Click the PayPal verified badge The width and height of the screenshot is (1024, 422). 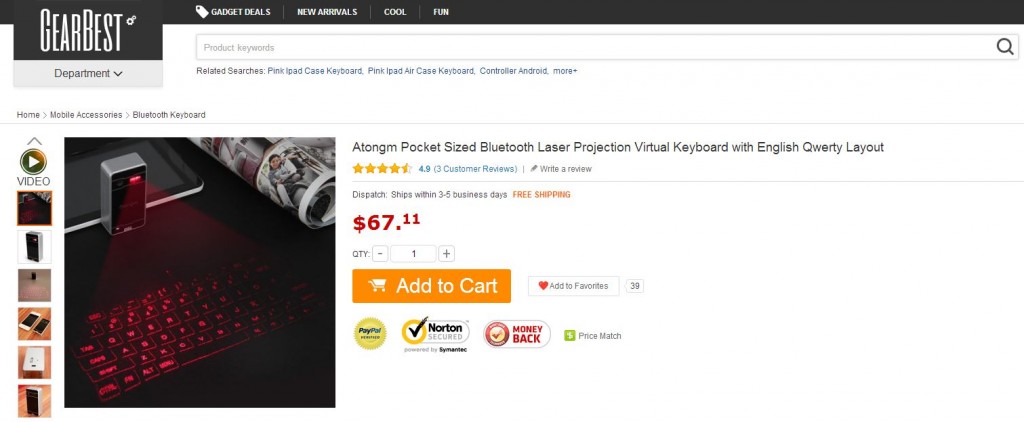click(370, 334)
